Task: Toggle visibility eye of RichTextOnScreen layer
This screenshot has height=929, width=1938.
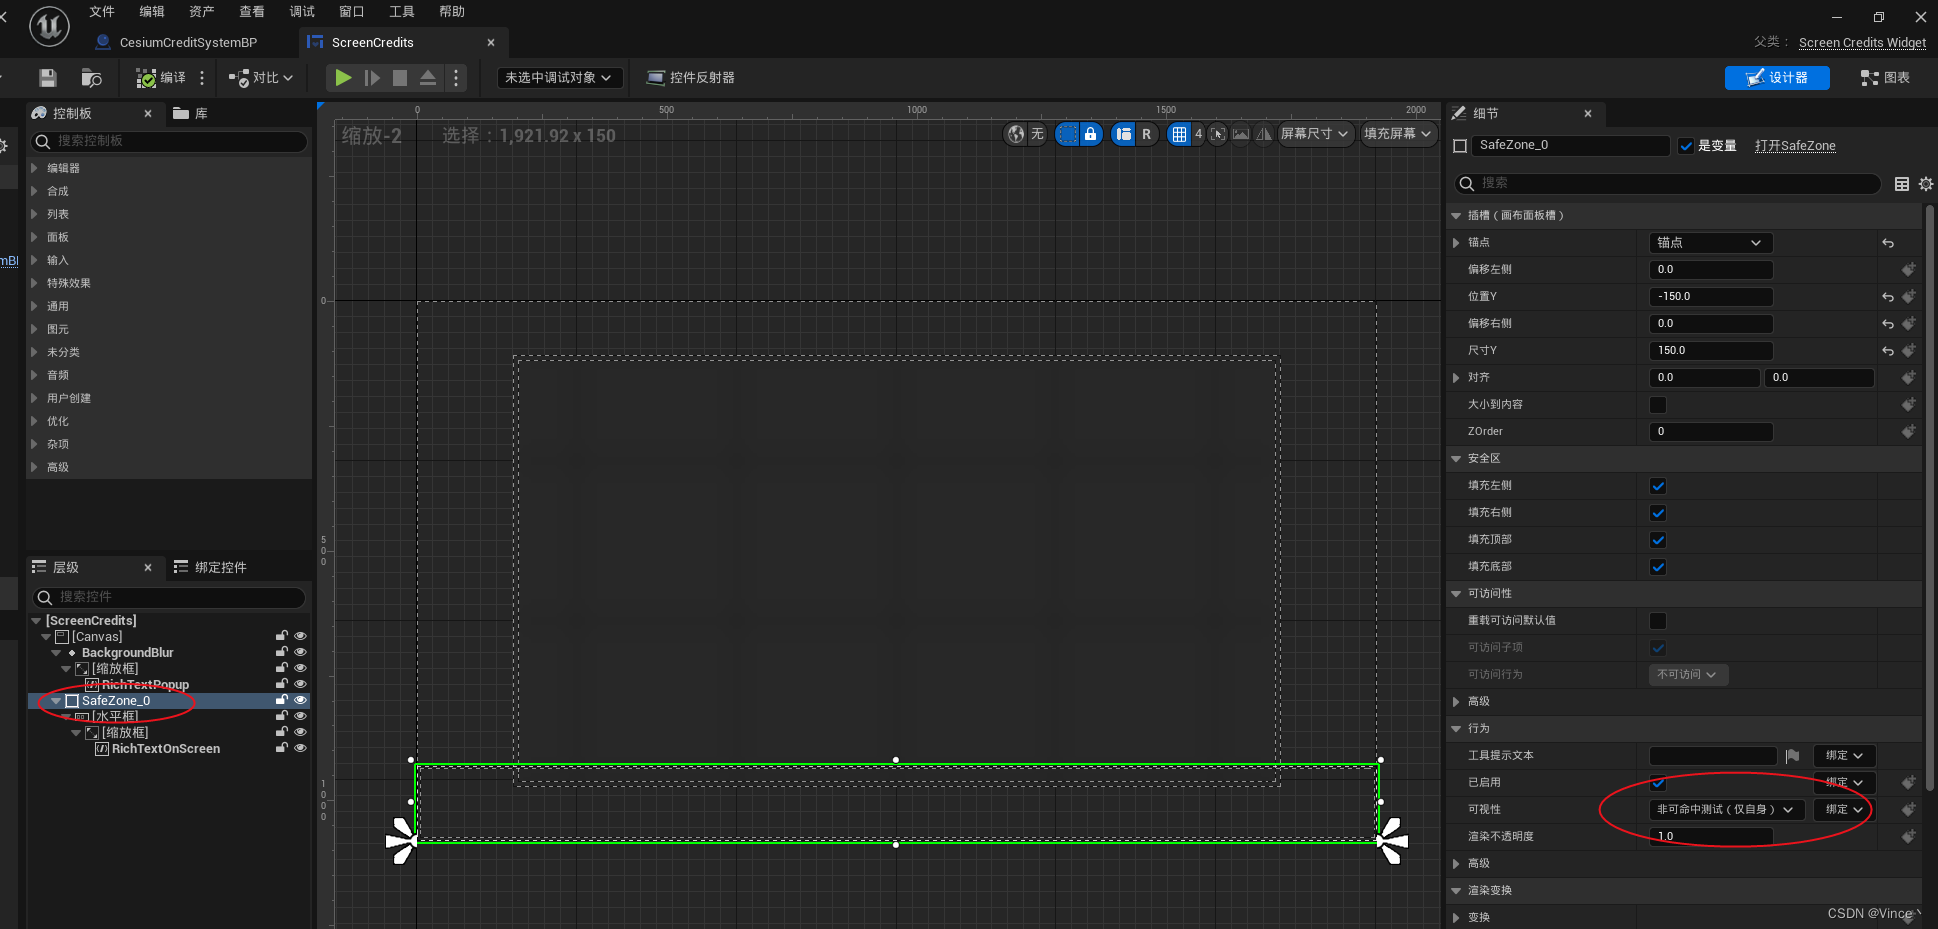Action: point(300,748)
